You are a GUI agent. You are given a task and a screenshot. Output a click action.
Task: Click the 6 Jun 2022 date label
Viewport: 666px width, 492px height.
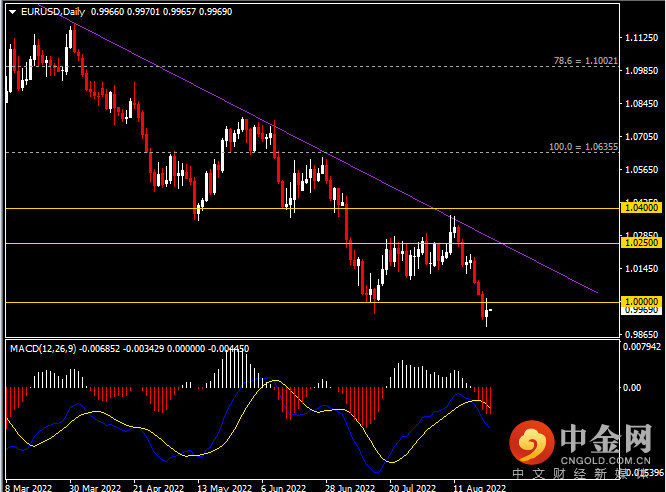[283, 488]
